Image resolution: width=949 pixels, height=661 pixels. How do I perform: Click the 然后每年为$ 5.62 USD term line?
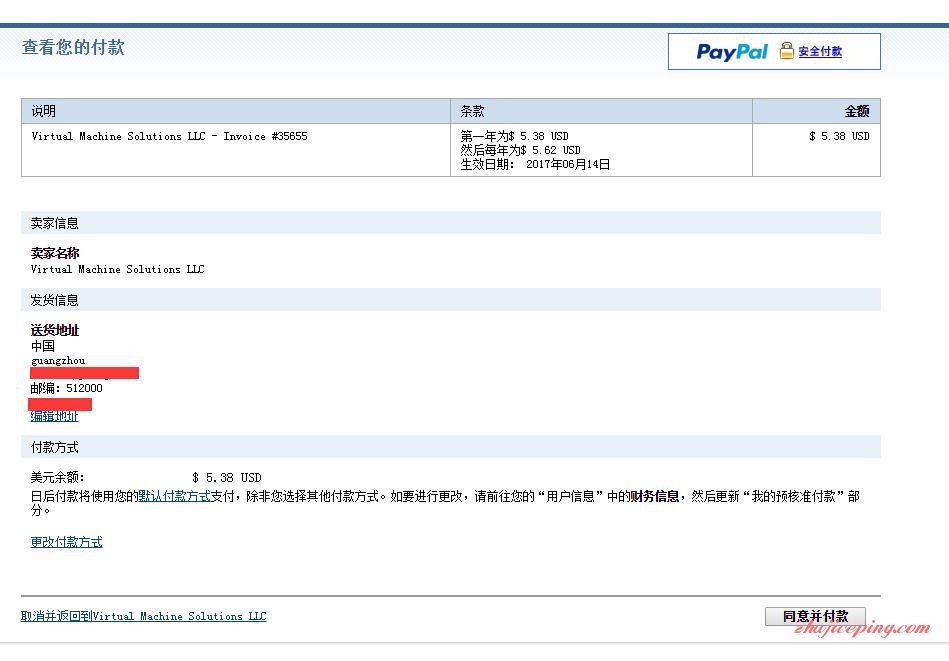pos(520,150)
